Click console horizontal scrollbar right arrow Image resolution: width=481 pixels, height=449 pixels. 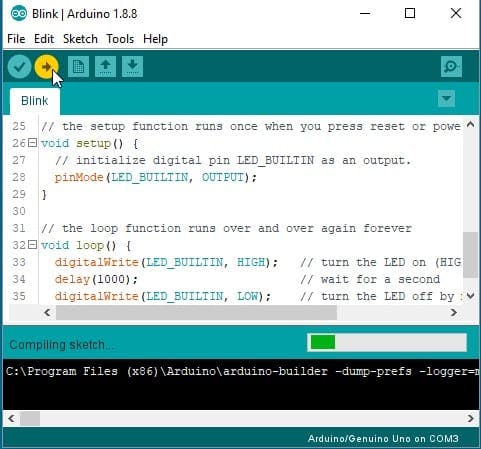[x=470, y=418]
